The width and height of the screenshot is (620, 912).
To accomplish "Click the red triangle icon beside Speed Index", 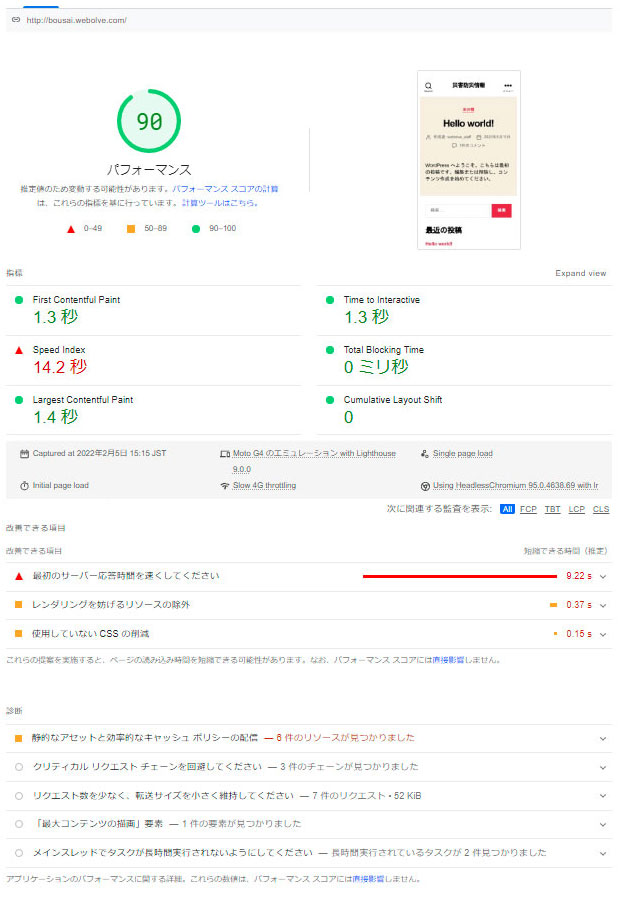I will 19,350.
